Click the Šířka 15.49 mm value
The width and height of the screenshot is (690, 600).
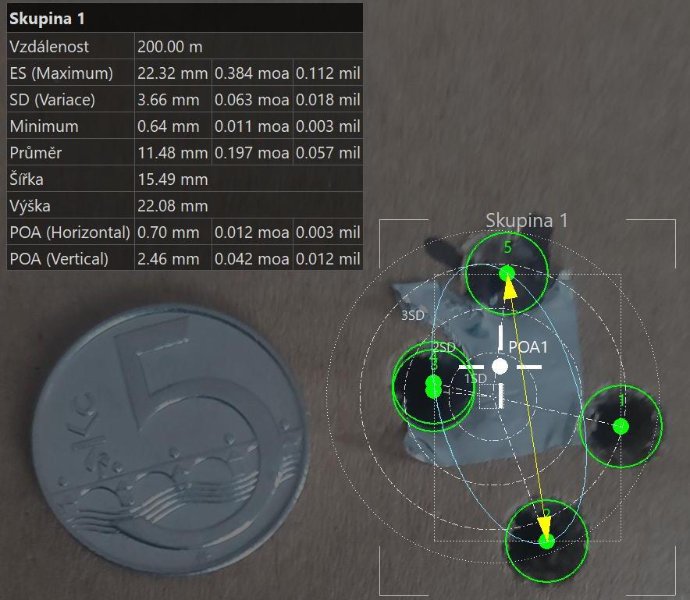[x=171, y=180]
